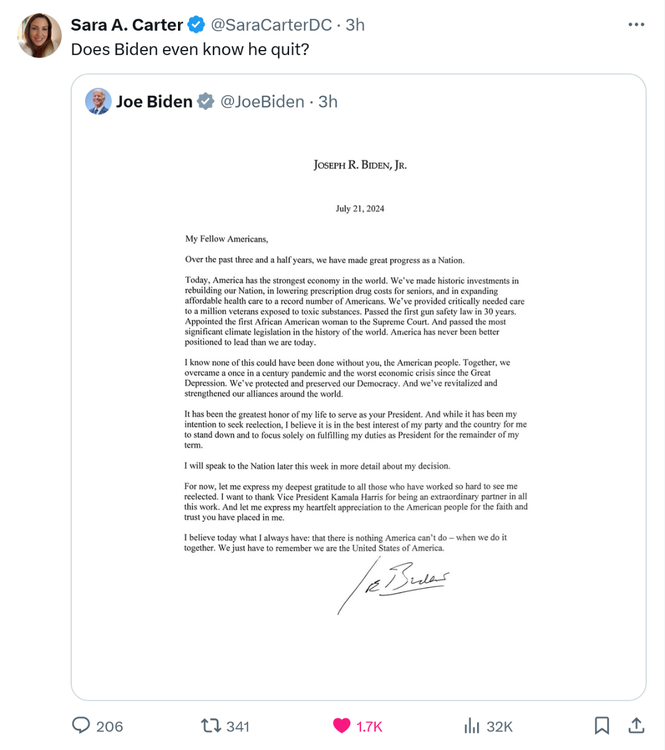Viewport: 665px width, 750px height.
Task: Click the Sara A. Carter display name
Action: 128,24
